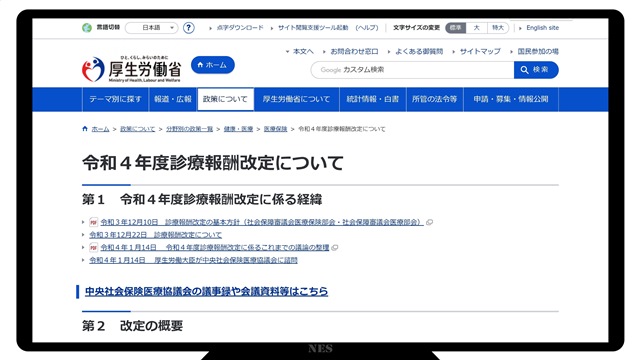
Task: Click 分野別の政策一覧 breadcrumb link
Action: pyautogui.click(x=189, y=129)
